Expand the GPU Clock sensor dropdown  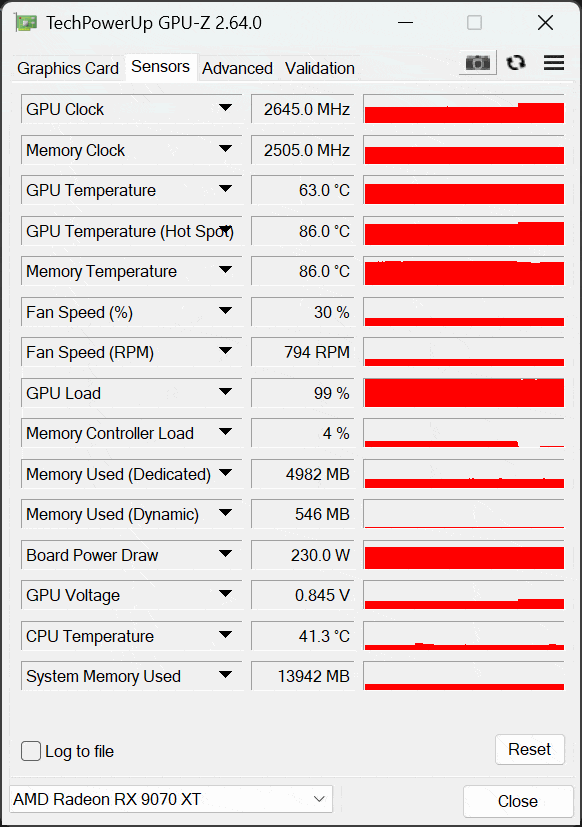click(x=225, y=108)
